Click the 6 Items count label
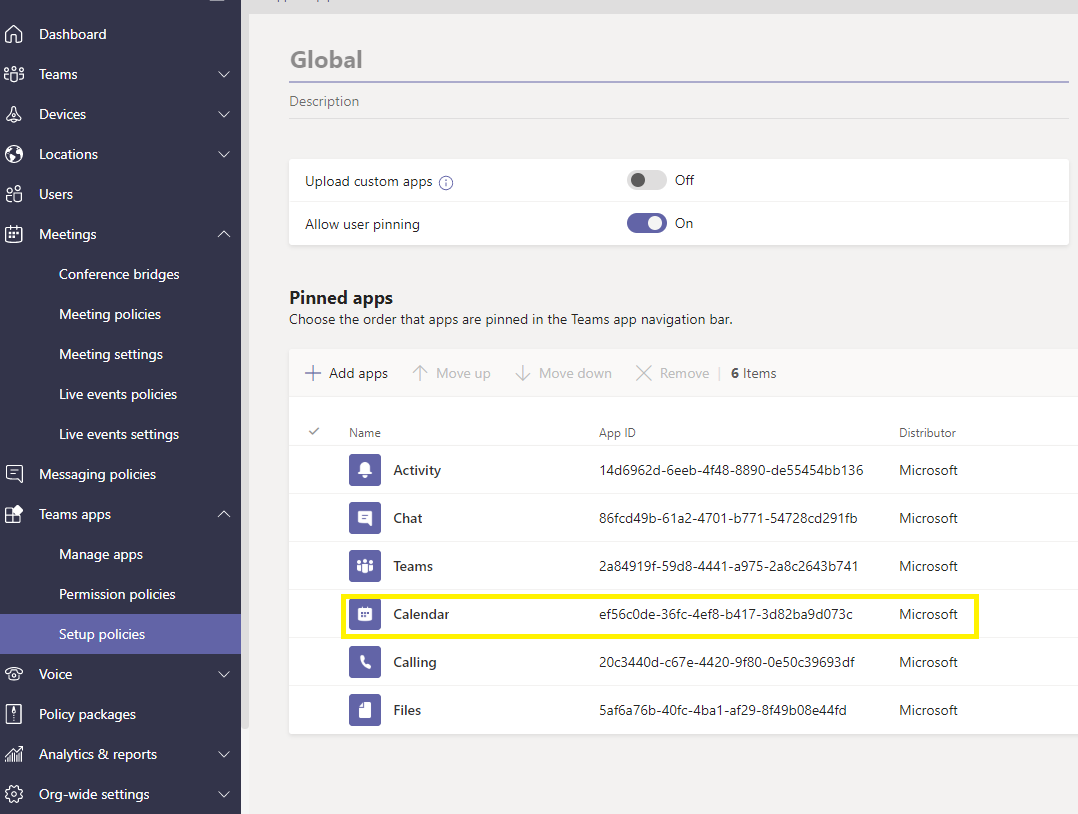 754,373
